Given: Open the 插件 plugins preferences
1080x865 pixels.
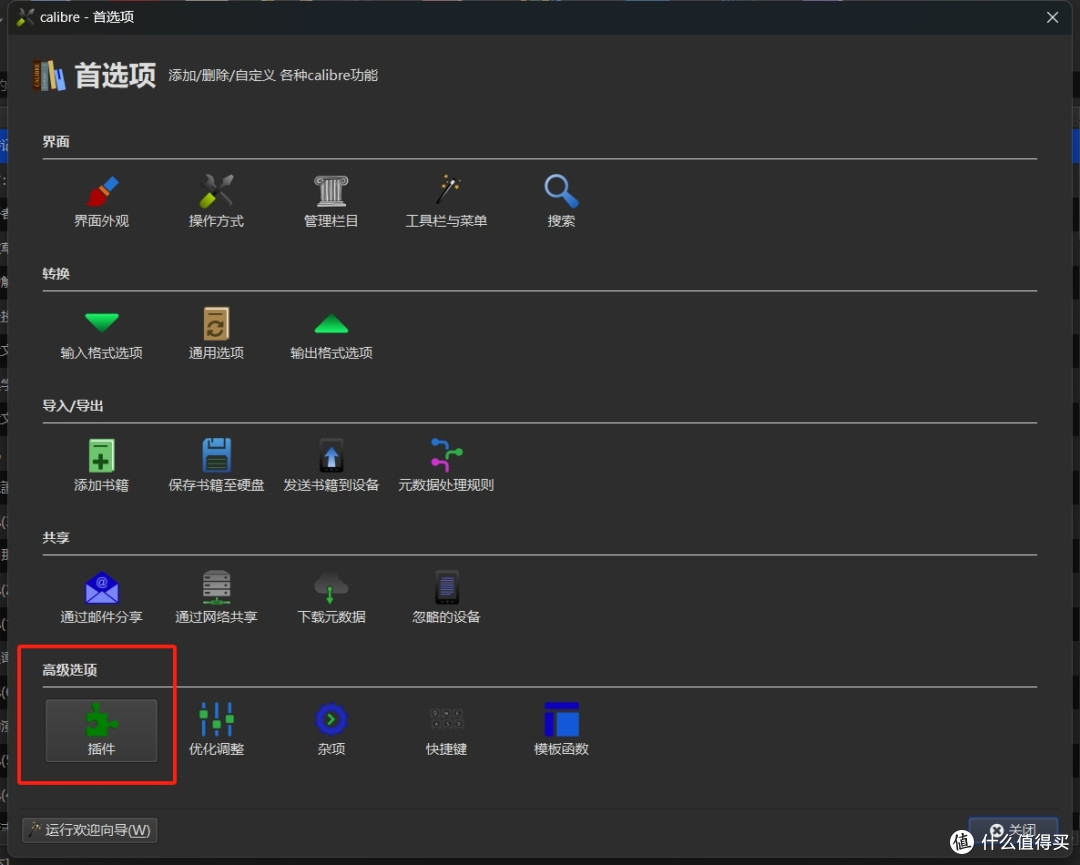Looking at the screenshot, I should click(x=101, y=730).
